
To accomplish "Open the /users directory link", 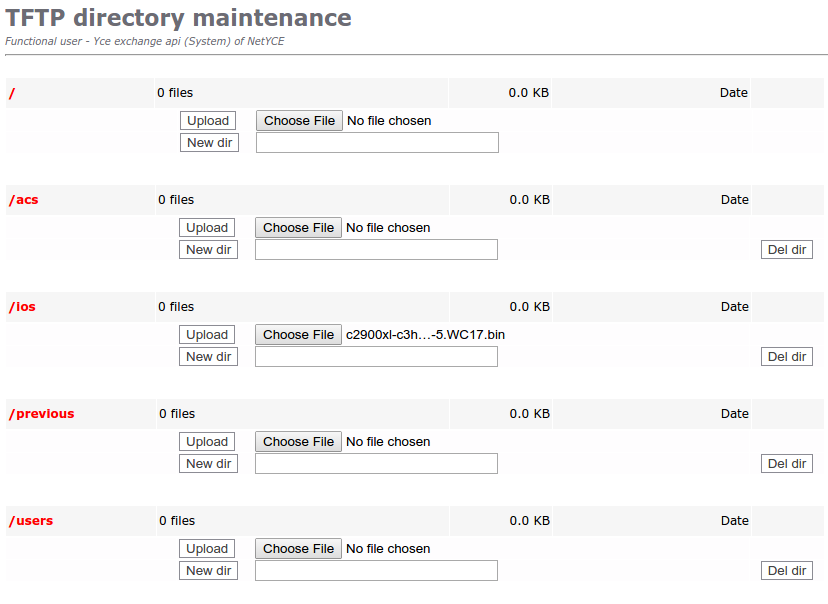I will pos(31,521).
